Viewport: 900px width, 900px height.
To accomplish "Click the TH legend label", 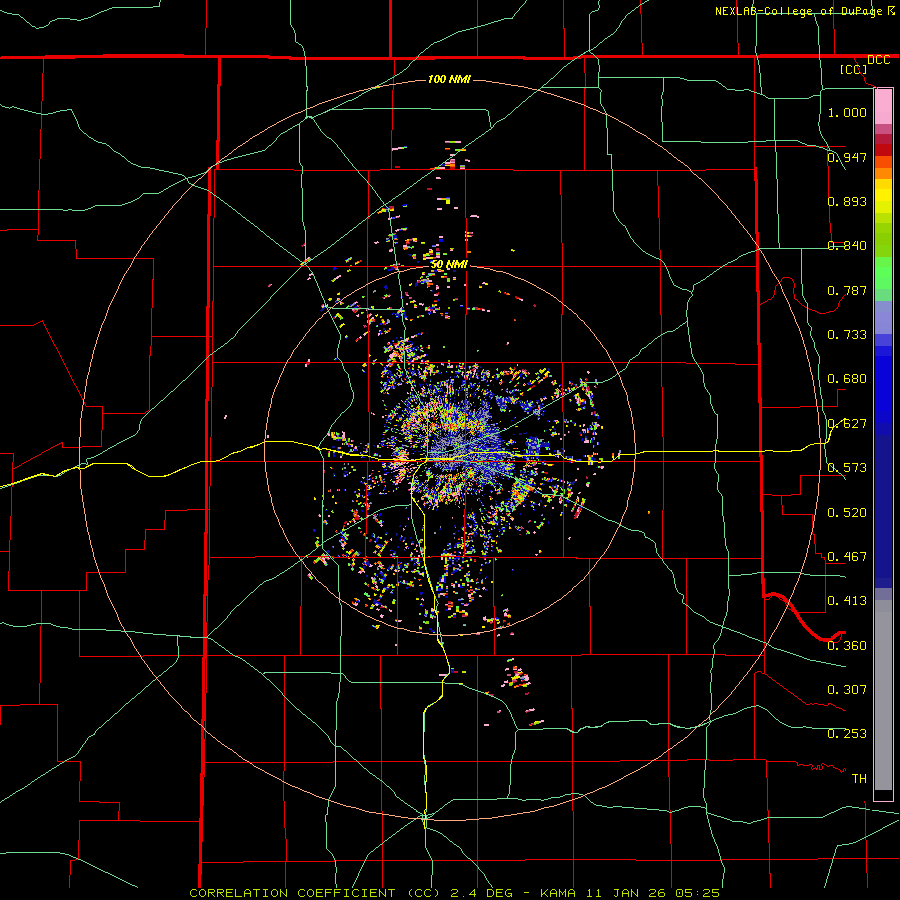I will tap(859, 779).
